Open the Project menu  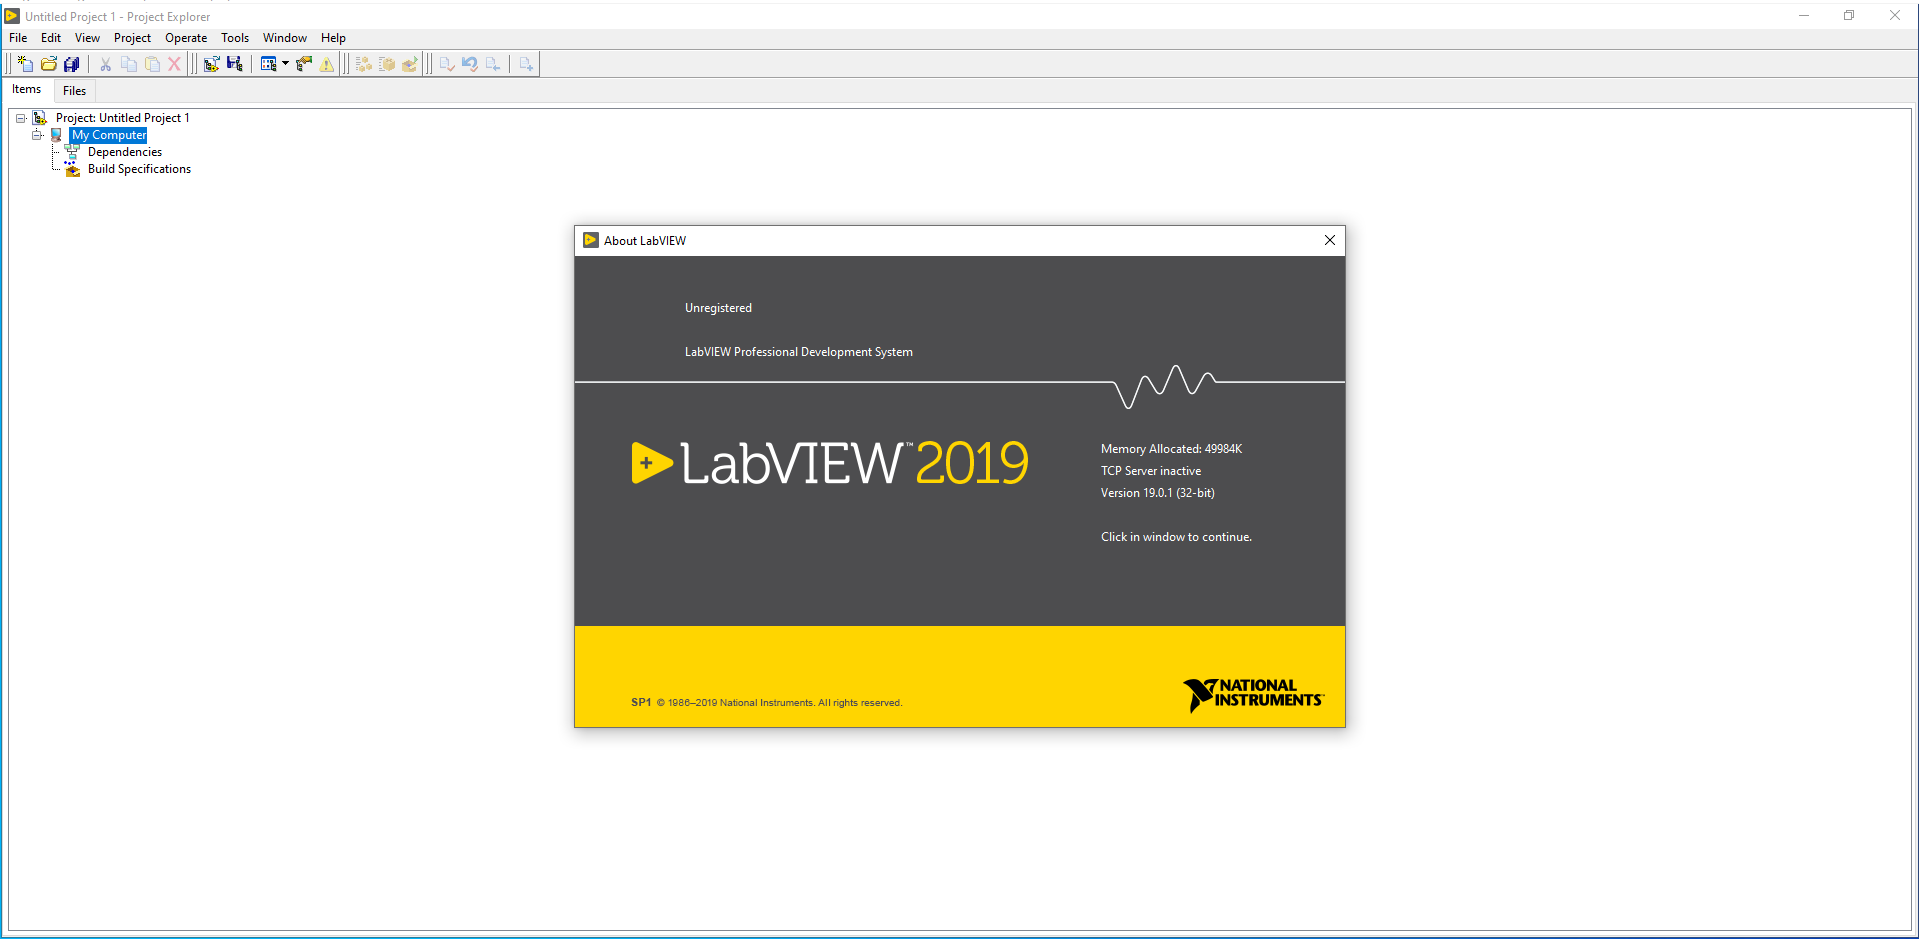coord(132,38)
